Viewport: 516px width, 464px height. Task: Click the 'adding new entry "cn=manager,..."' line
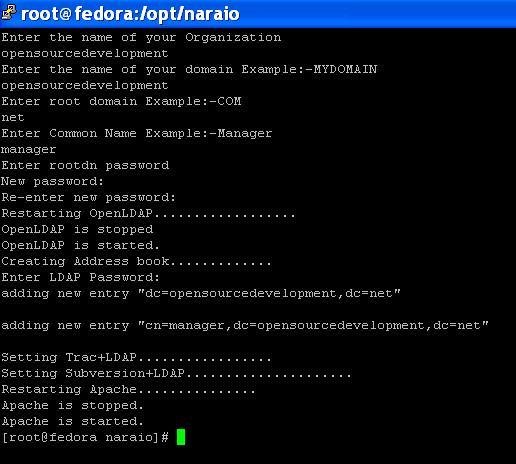[245, 326]
